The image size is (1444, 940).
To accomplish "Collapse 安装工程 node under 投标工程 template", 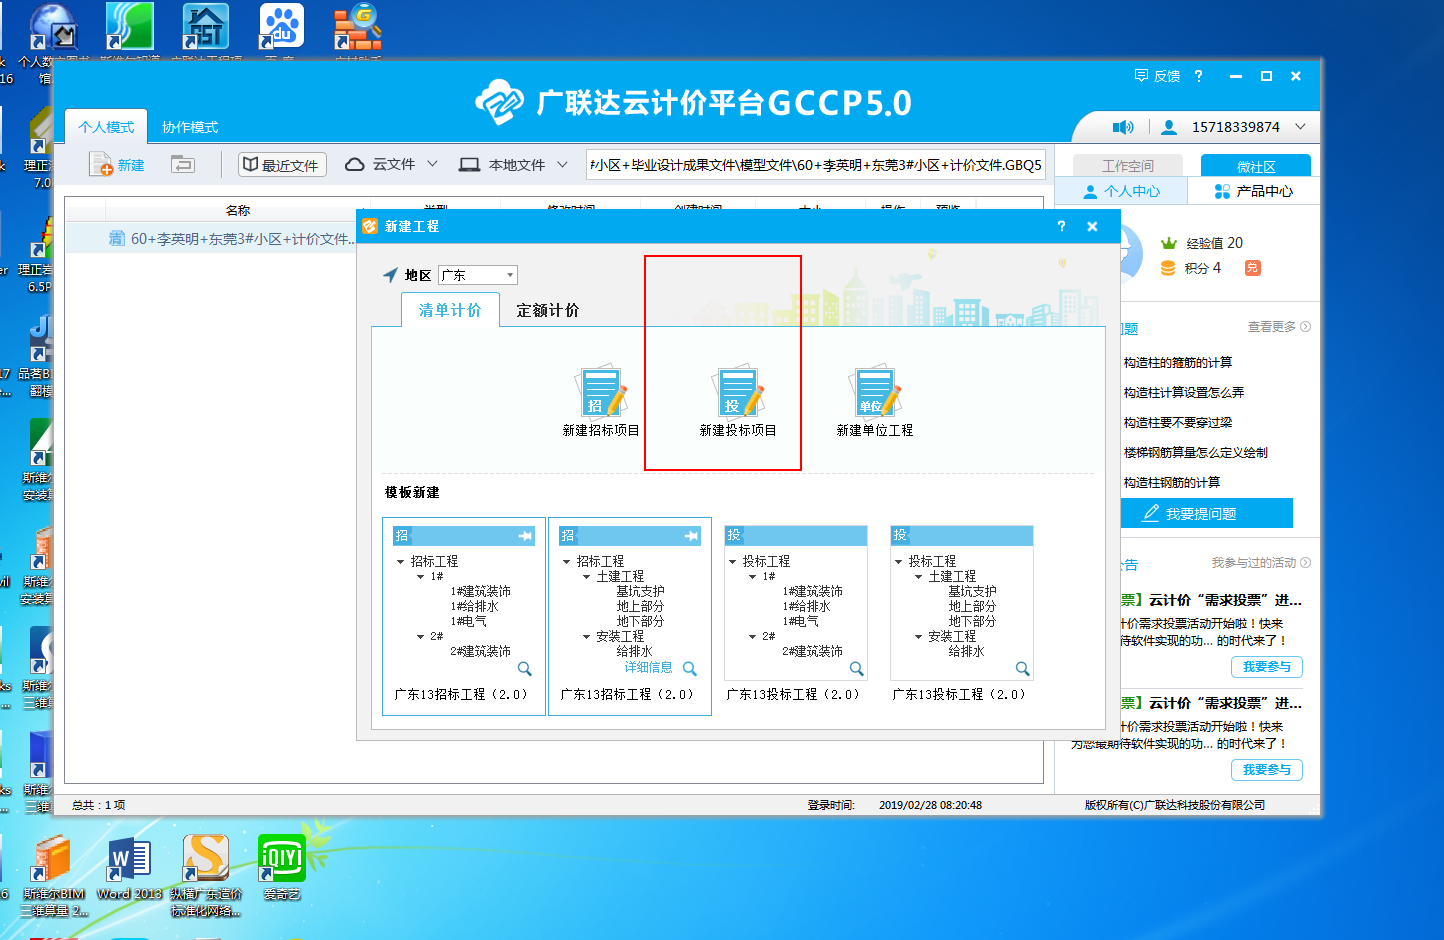I will click(919, 636).
